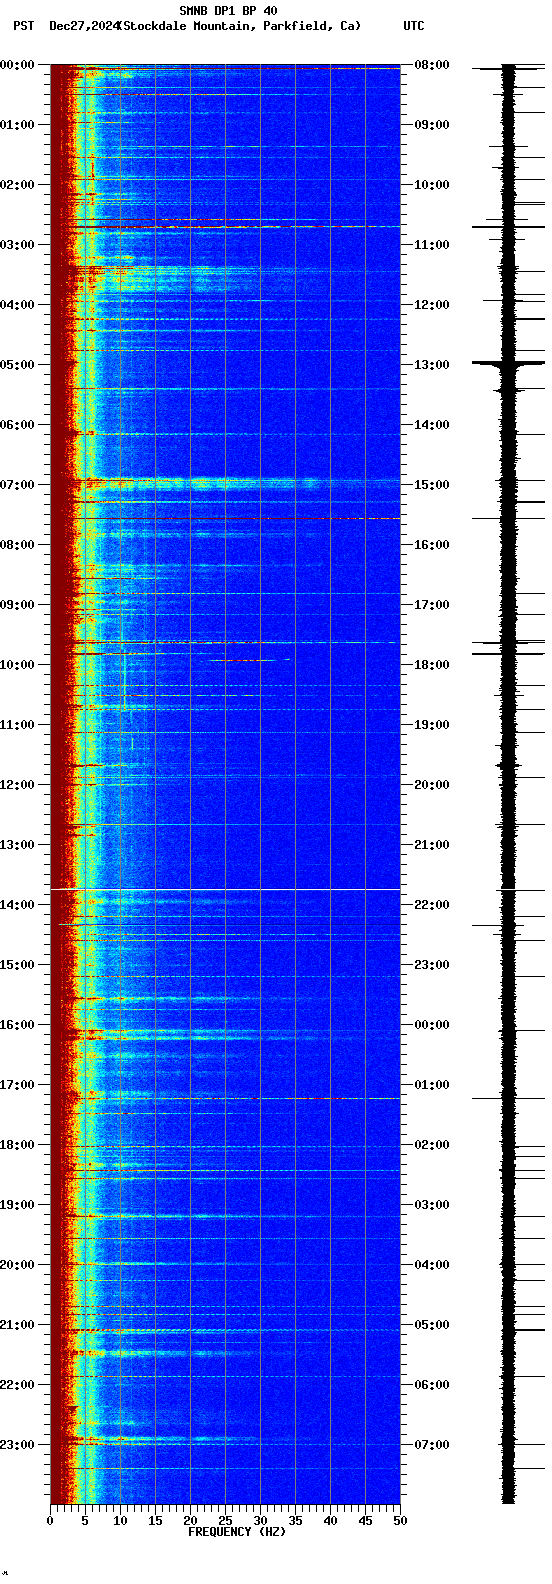Click the '16:00' label on the UTC axis
This screenshot has height=1584, width=552.
pyautogui.click(x=432, y=545)
